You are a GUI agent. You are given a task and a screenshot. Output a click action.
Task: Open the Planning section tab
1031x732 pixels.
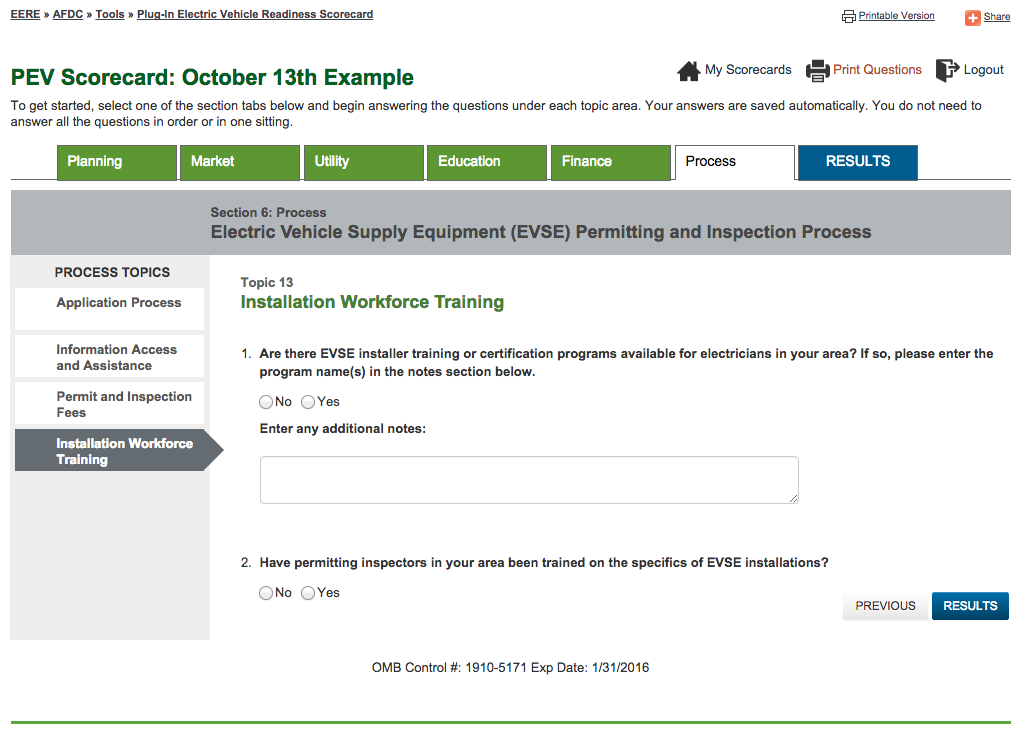click(117, 162)
